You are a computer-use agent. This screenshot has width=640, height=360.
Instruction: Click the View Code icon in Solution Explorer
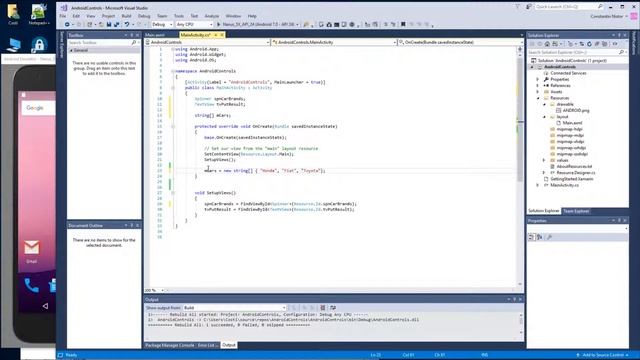(615, 44)
